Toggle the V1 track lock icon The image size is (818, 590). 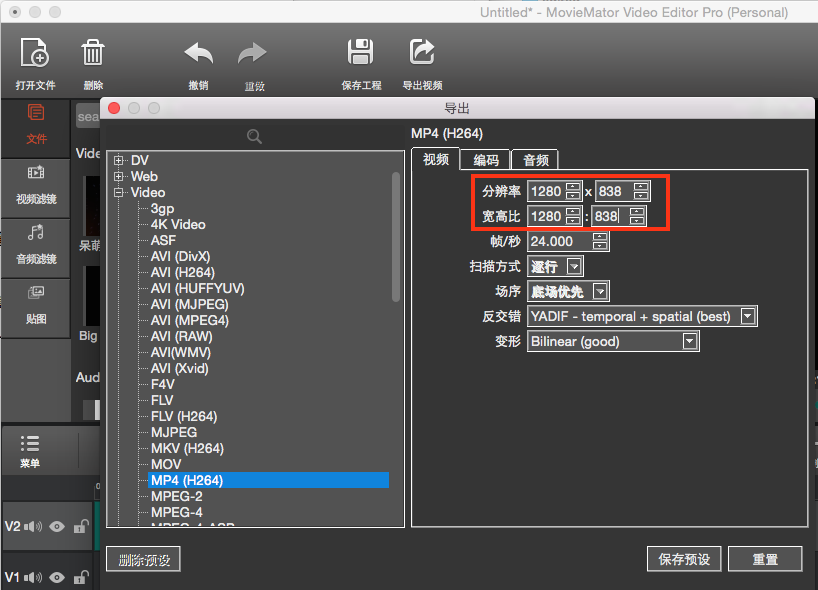point(81,577)
